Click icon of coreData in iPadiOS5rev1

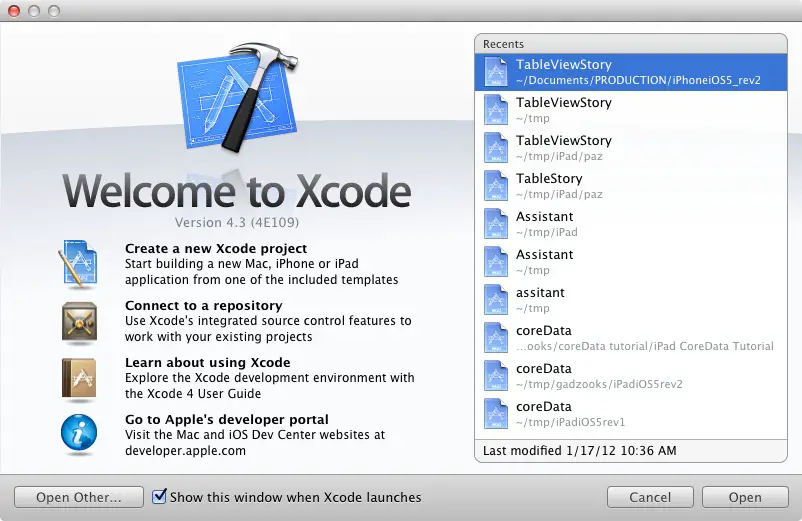(x=496, y=414)
